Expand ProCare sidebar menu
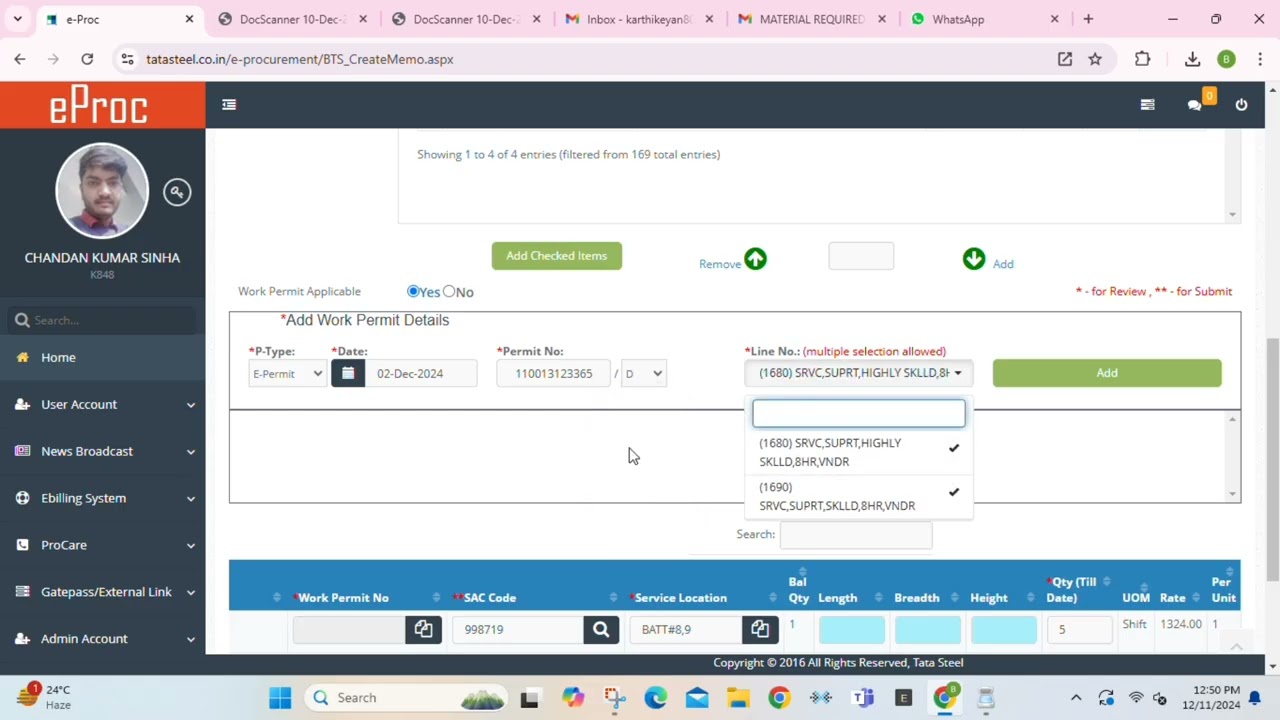Screen dimensions: 1280x720 click(x=103, y=545)
